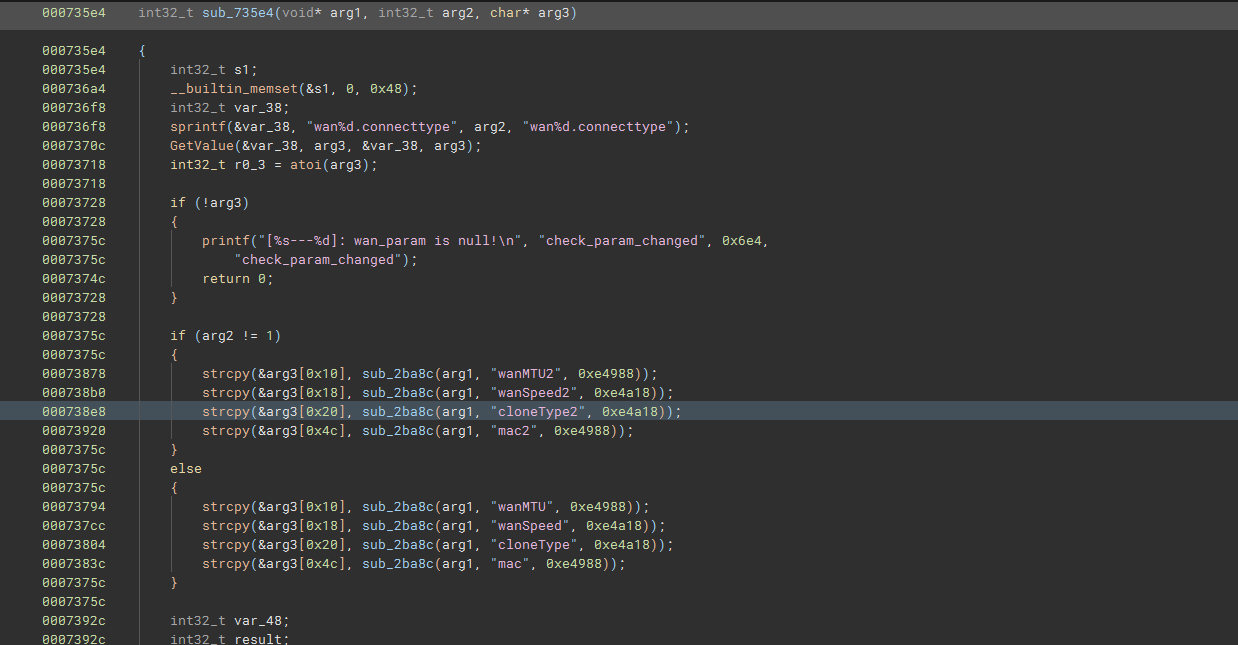Select 0xe4988 on the mac line

coord(574,563)
